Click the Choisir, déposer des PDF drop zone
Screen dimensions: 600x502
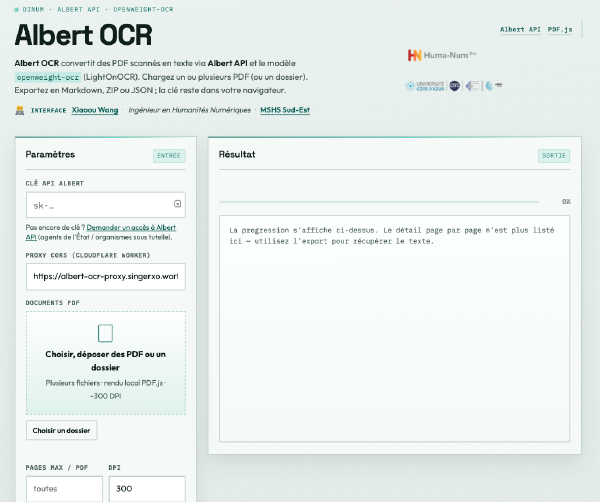(x=106, y=363)
